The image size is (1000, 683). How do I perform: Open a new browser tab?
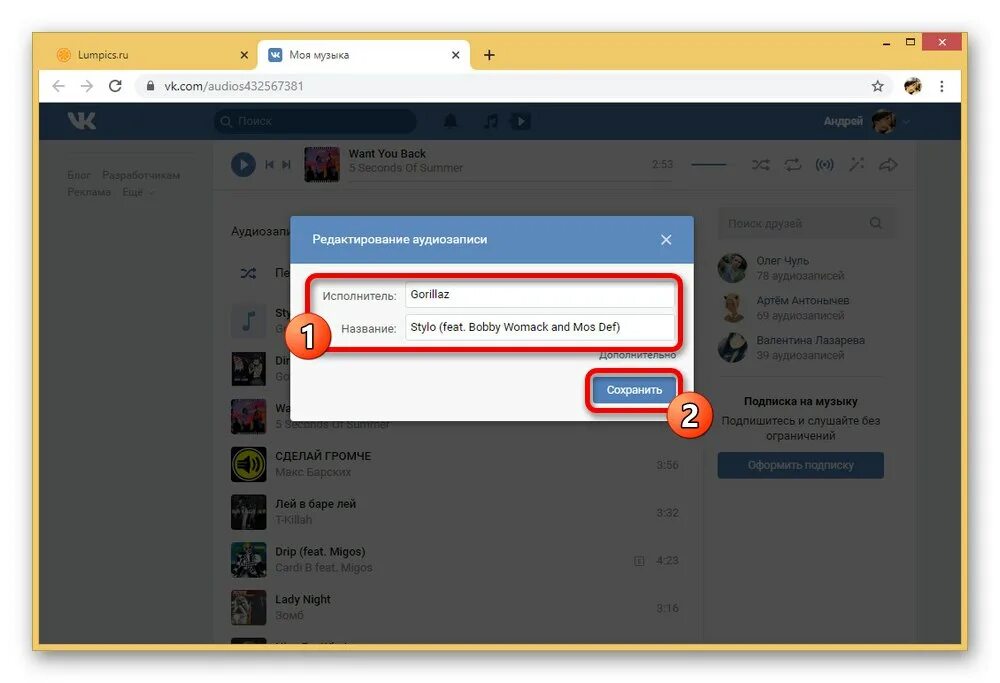tap(489, 55)
